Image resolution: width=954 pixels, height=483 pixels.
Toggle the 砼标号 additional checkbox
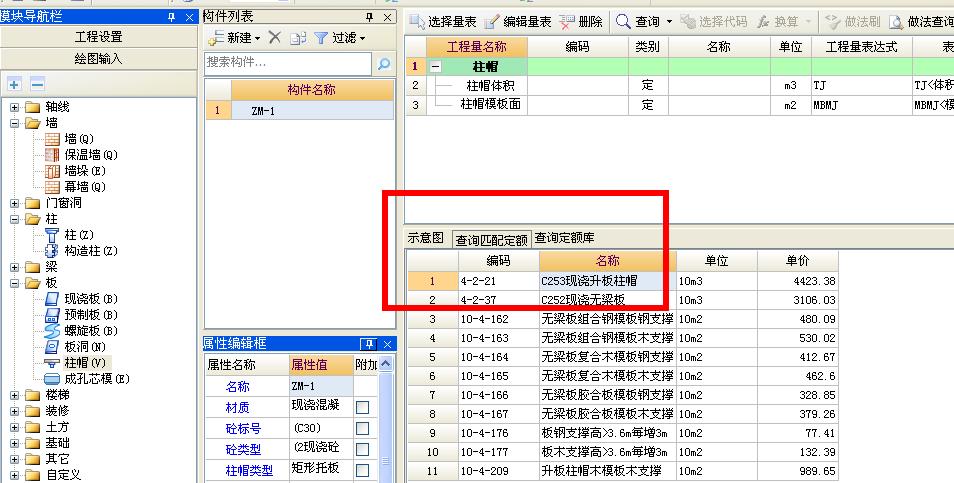(x=363, y=428)
